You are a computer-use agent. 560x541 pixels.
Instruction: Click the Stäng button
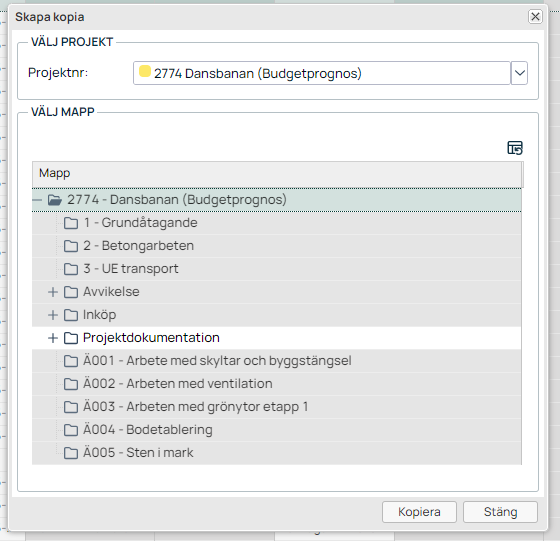[x=500, y=512]
